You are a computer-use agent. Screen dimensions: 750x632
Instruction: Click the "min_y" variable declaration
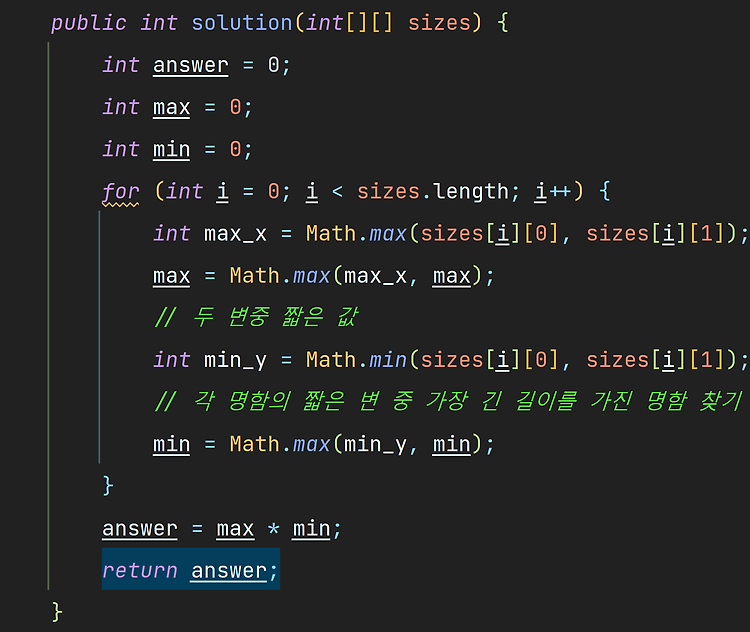pos(235,360)
